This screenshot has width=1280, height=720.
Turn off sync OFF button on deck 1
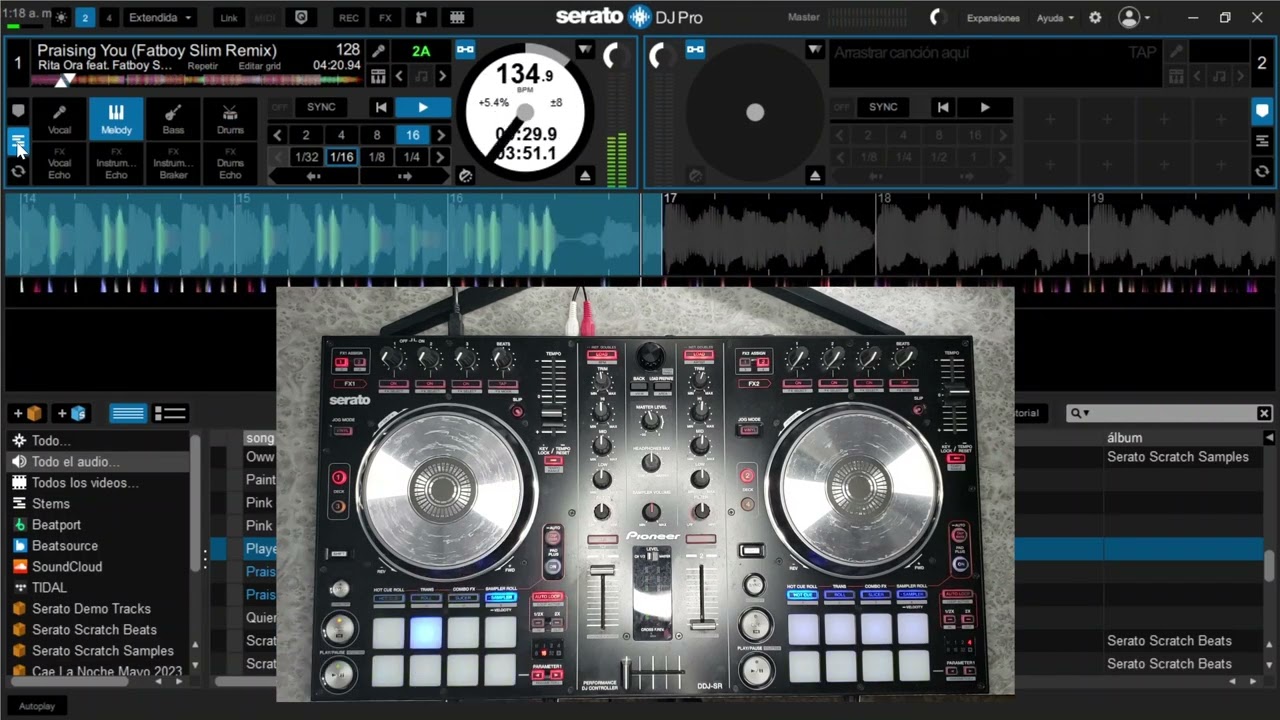280,107
